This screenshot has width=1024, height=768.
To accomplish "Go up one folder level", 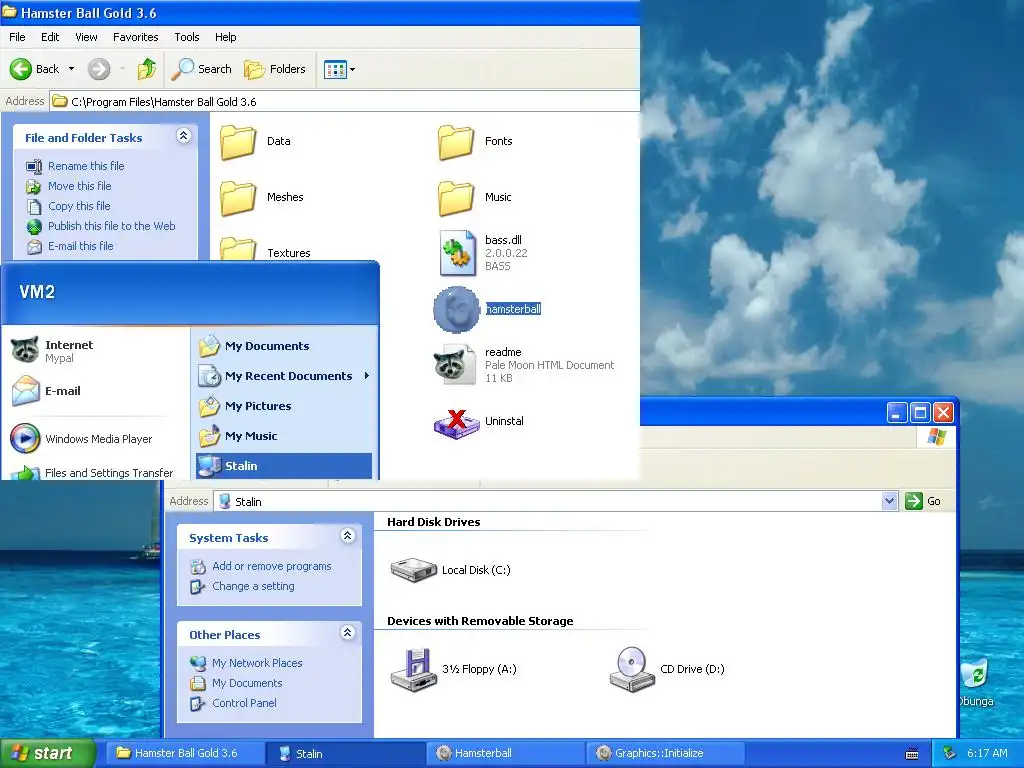I will point(147,69).
